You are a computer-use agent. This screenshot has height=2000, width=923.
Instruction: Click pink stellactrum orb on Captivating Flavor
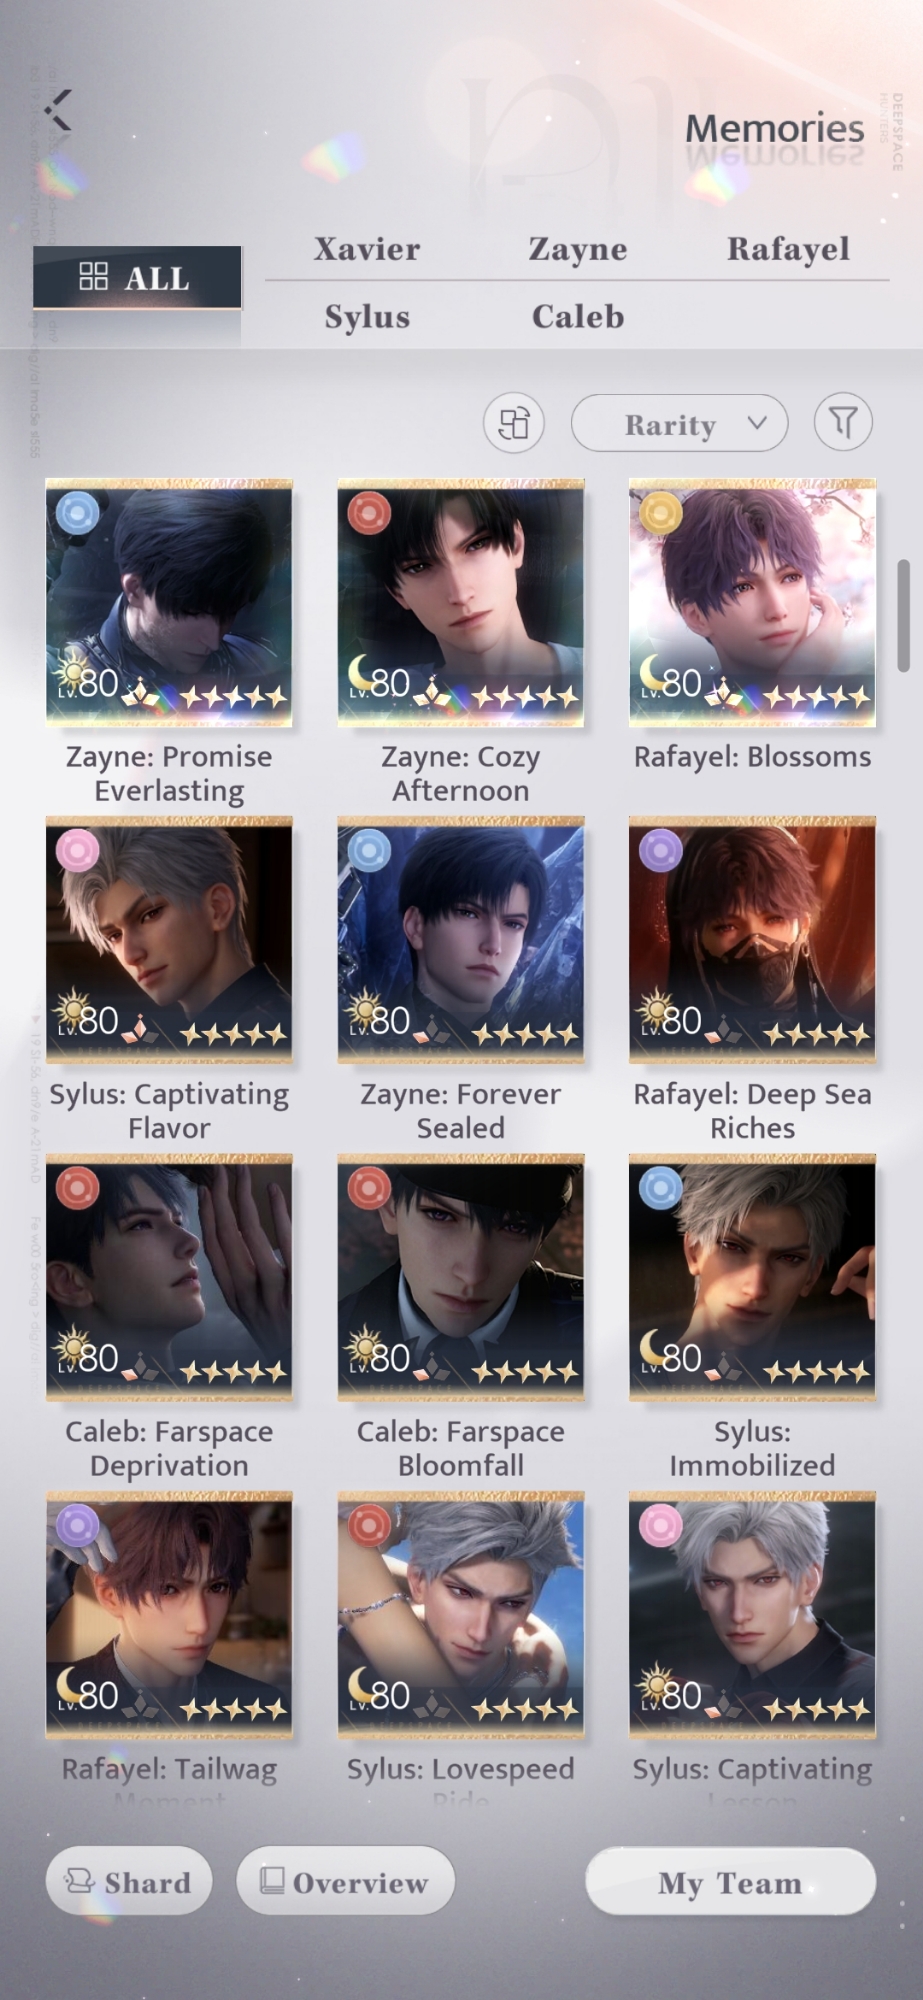(78, 850)
